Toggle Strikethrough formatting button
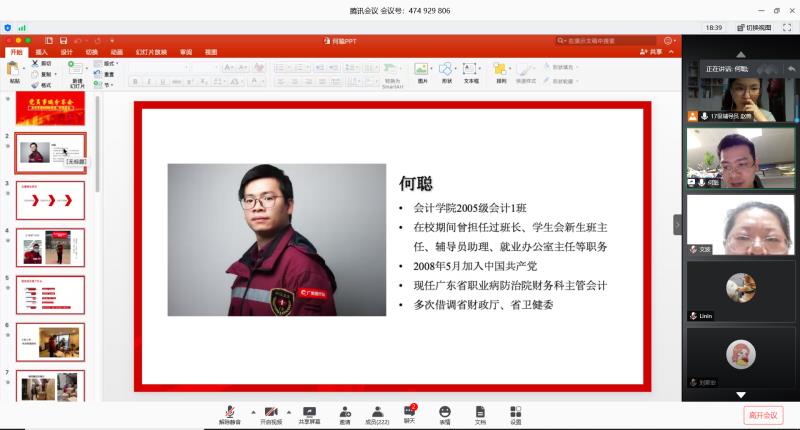This screenshot has width=800, height=430. pos(177,82)
